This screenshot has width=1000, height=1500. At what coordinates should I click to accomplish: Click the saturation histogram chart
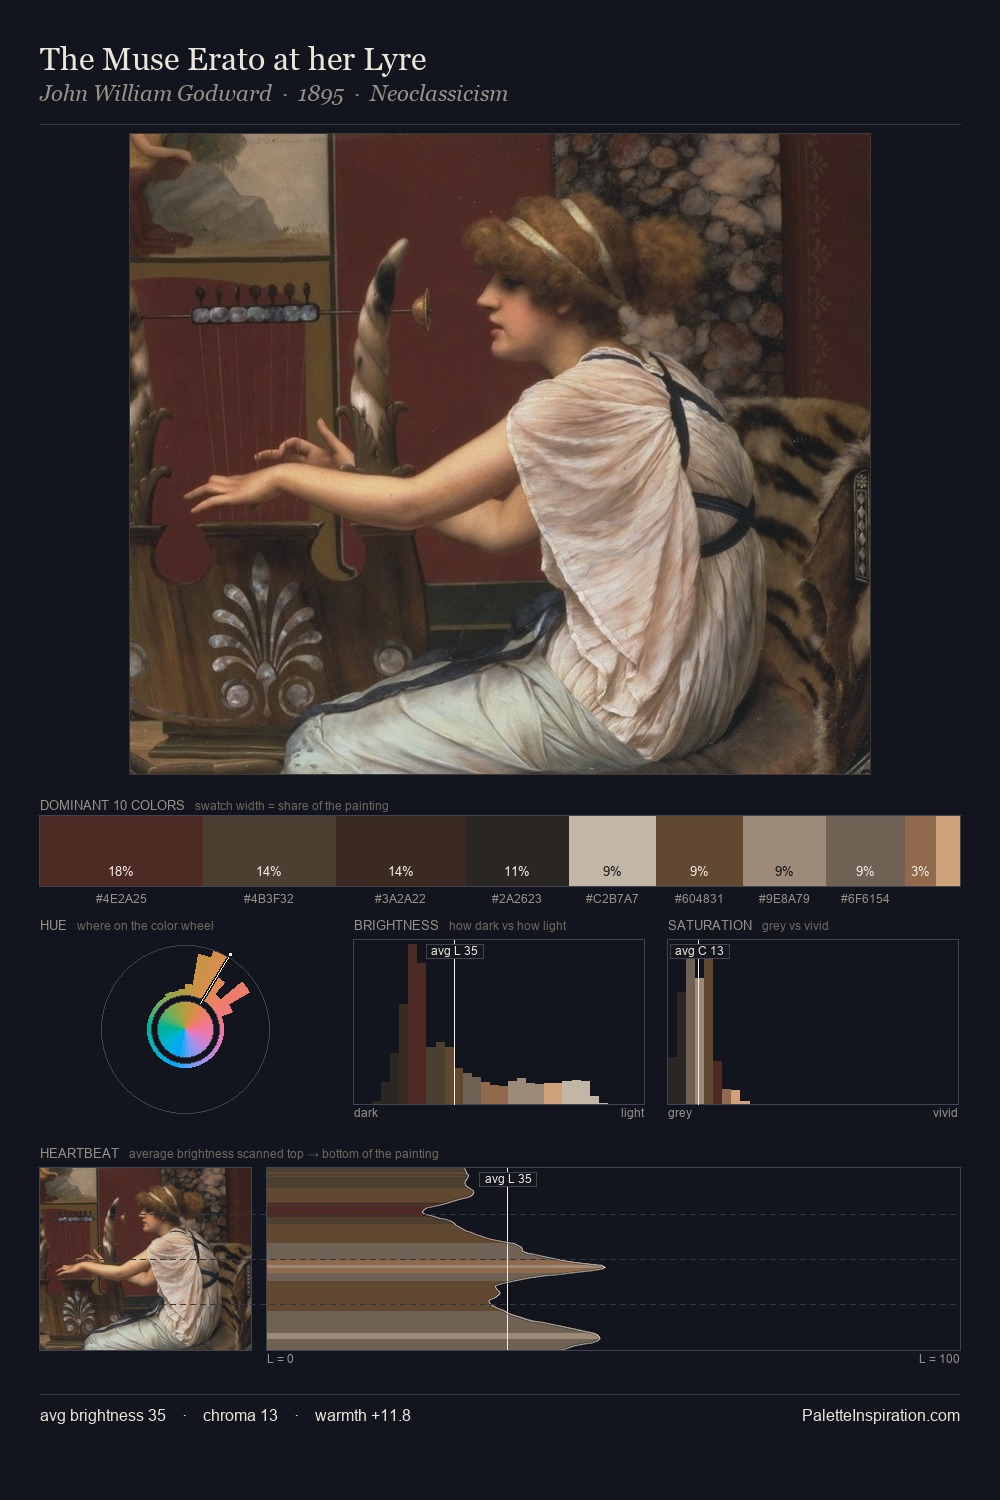tap(813, 1022)
